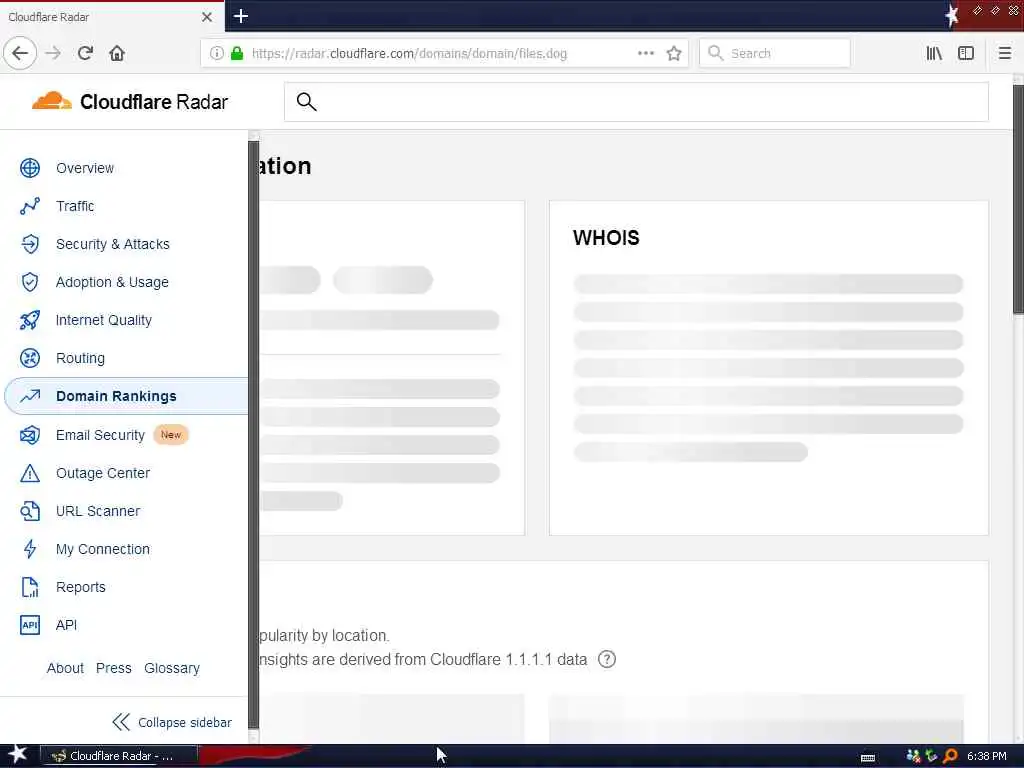The image size is (1024, 768).
Task: Click the browser Search box
Action: click(x=775, y=53)
